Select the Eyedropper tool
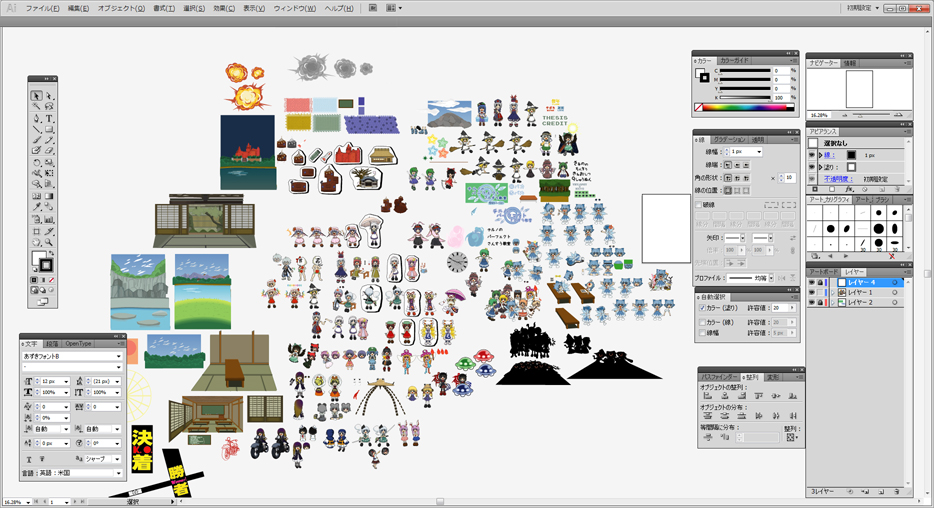The height and width of the screenshot is (508, 934). (x=36, y=207)
